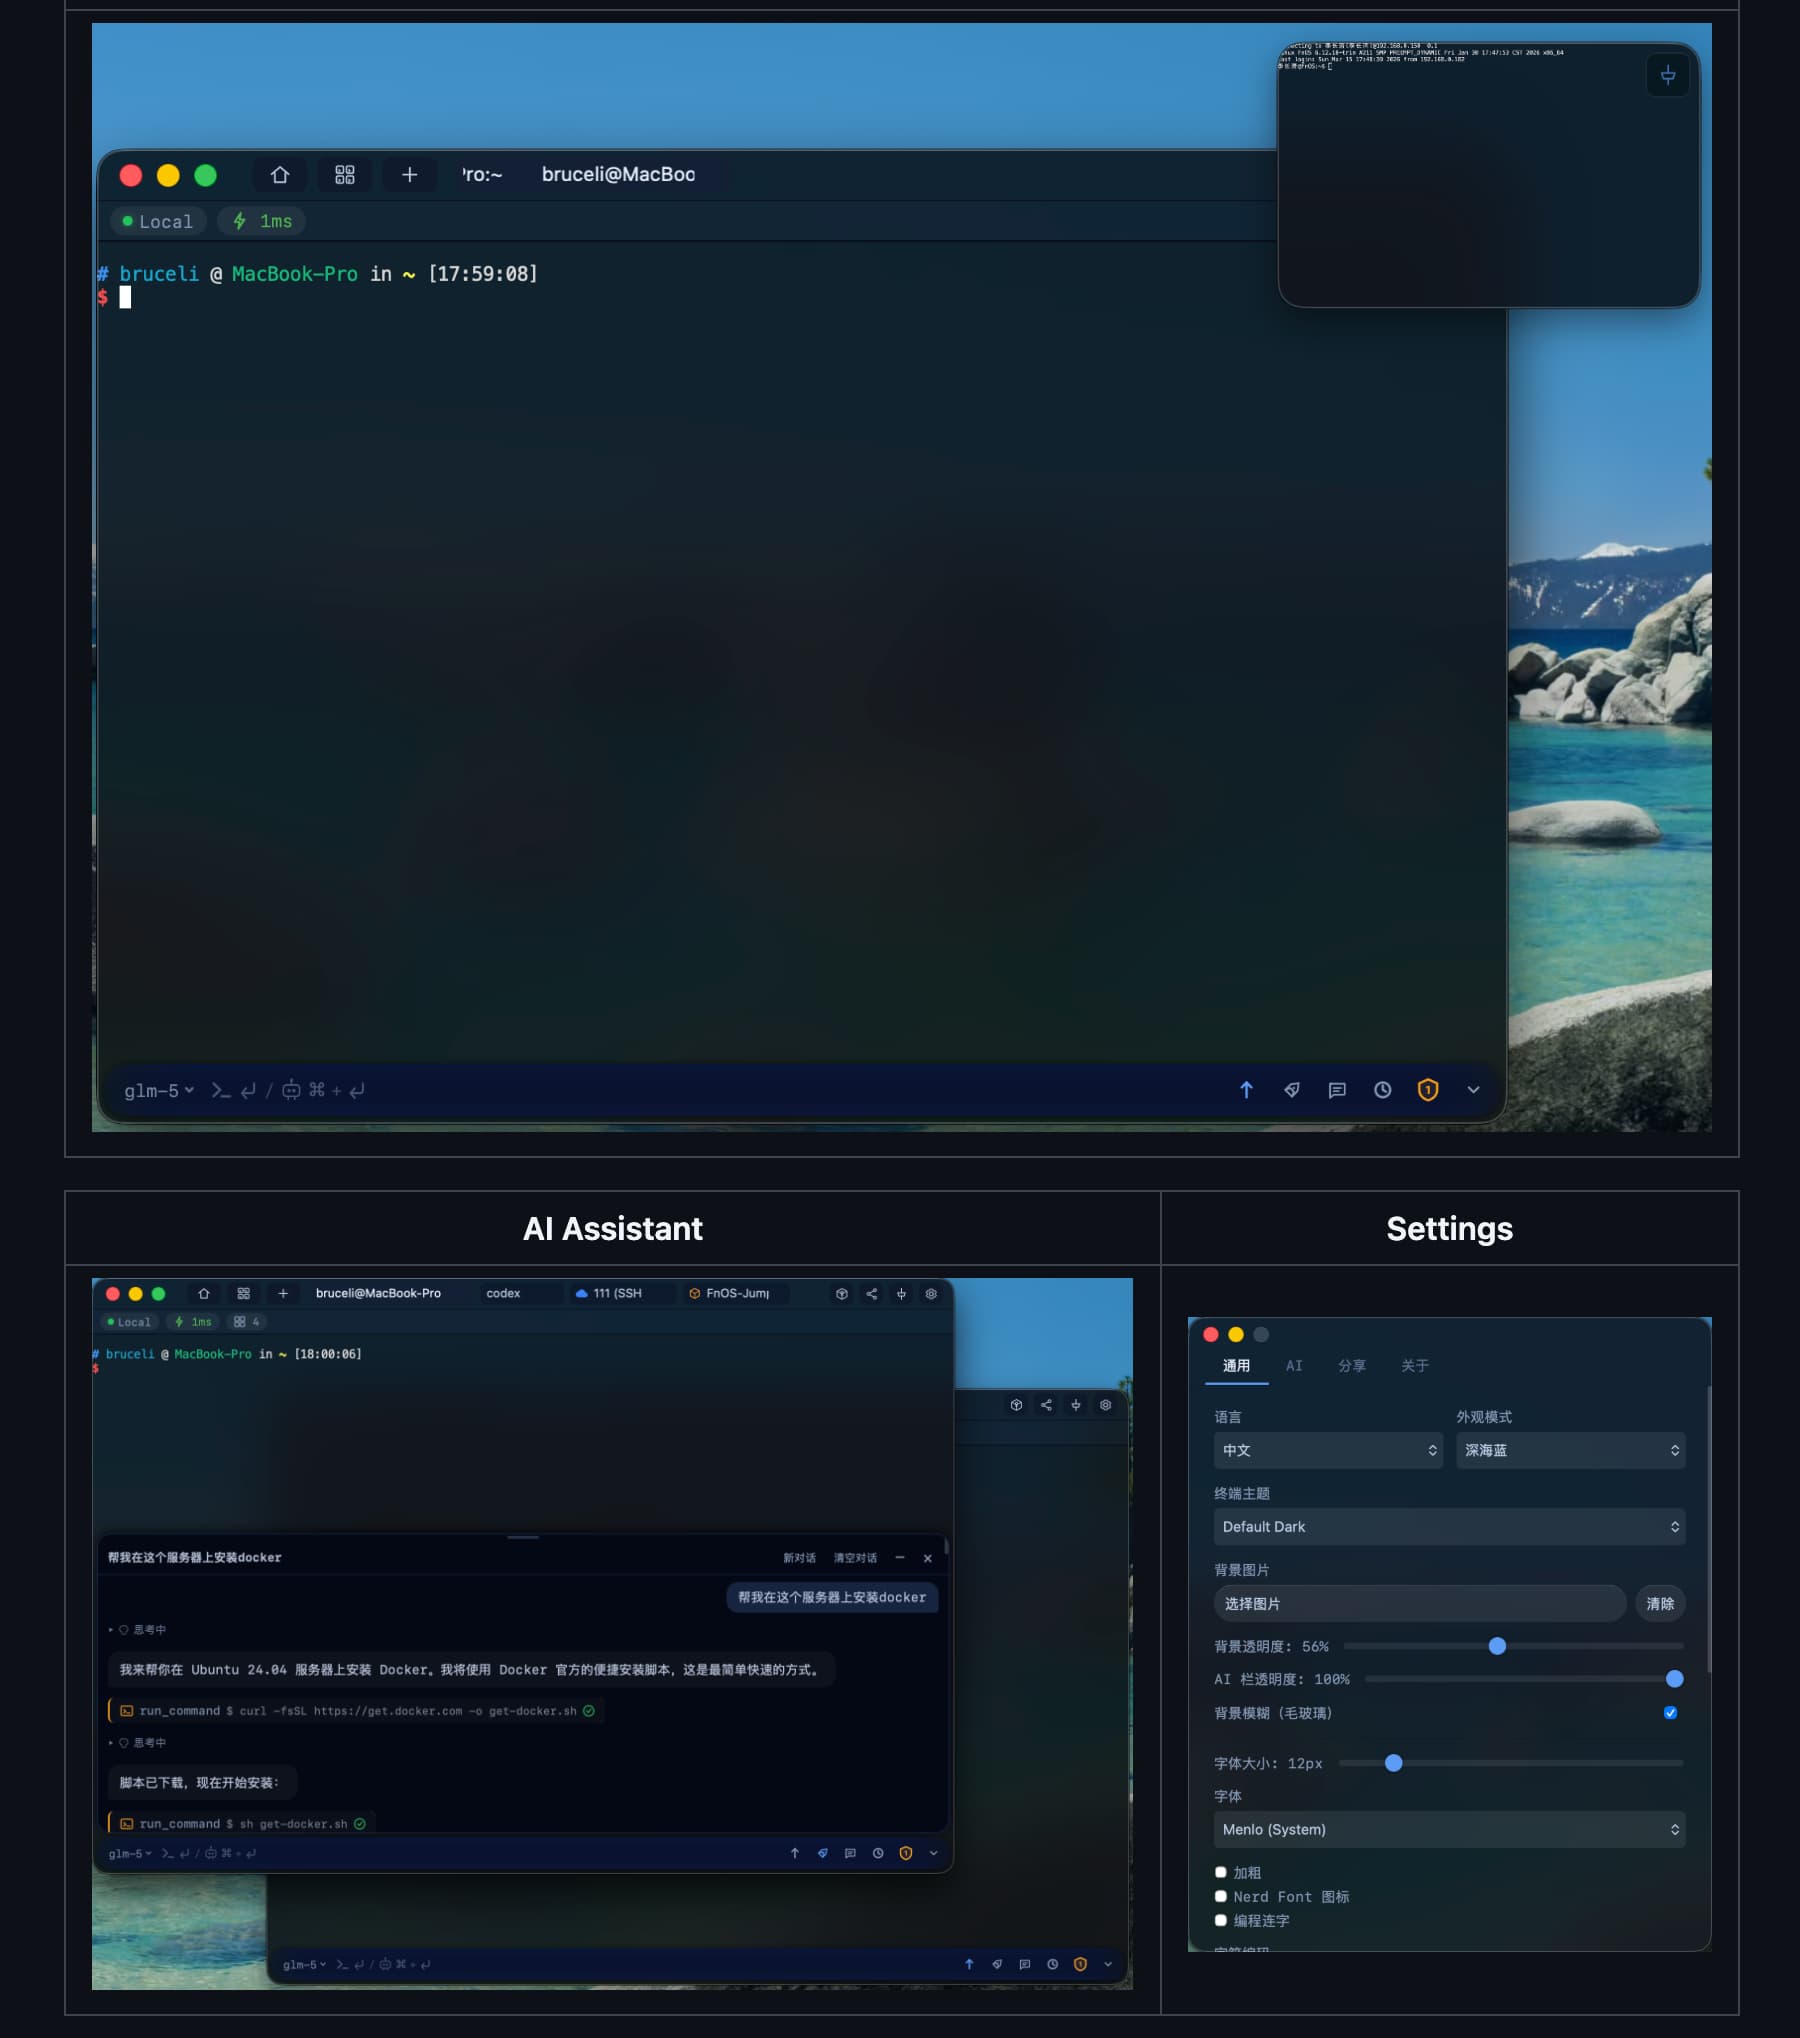Image resolution: width=1800 pixels, height=2038 pixels.
Task: Click the orange shield icon in the large terminal's bottom bar
Action: click(1428, 1090)
